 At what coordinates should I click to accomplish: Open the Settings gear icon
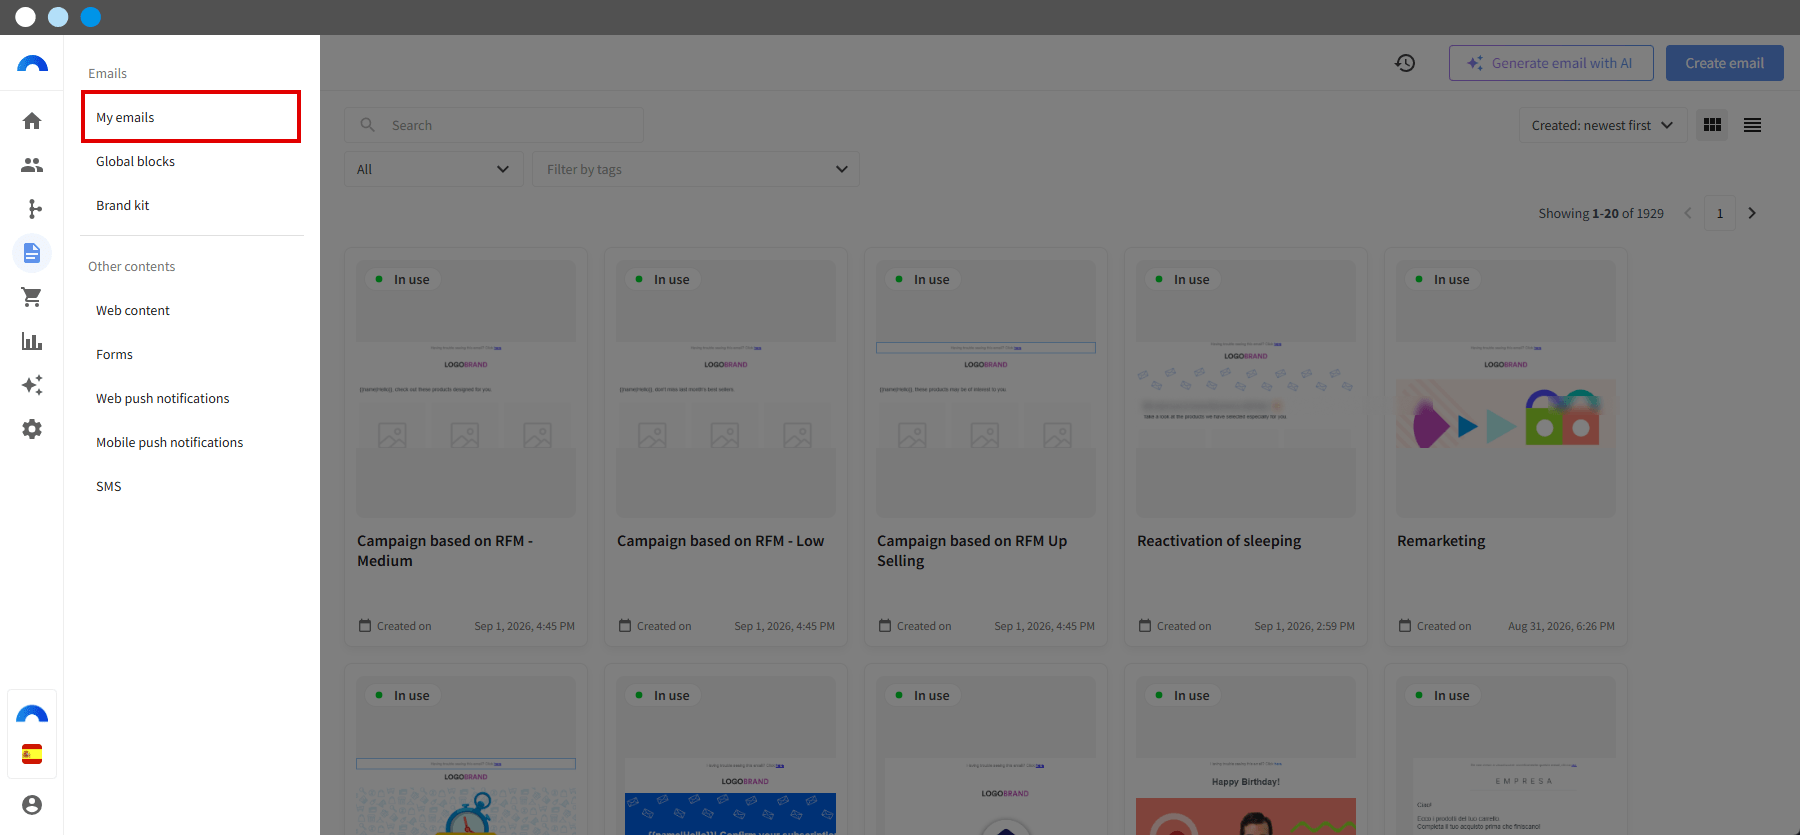click(32, 429)
